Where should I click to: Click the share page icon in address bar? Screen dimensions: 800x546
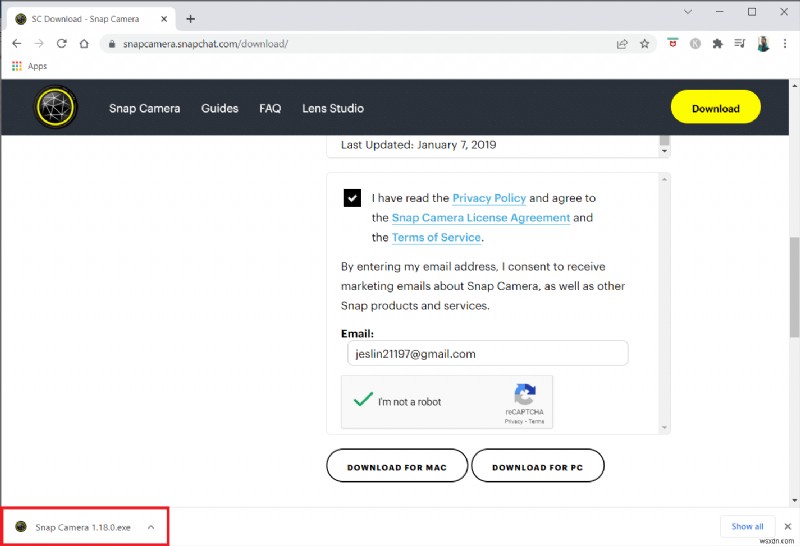click(622, 44)
